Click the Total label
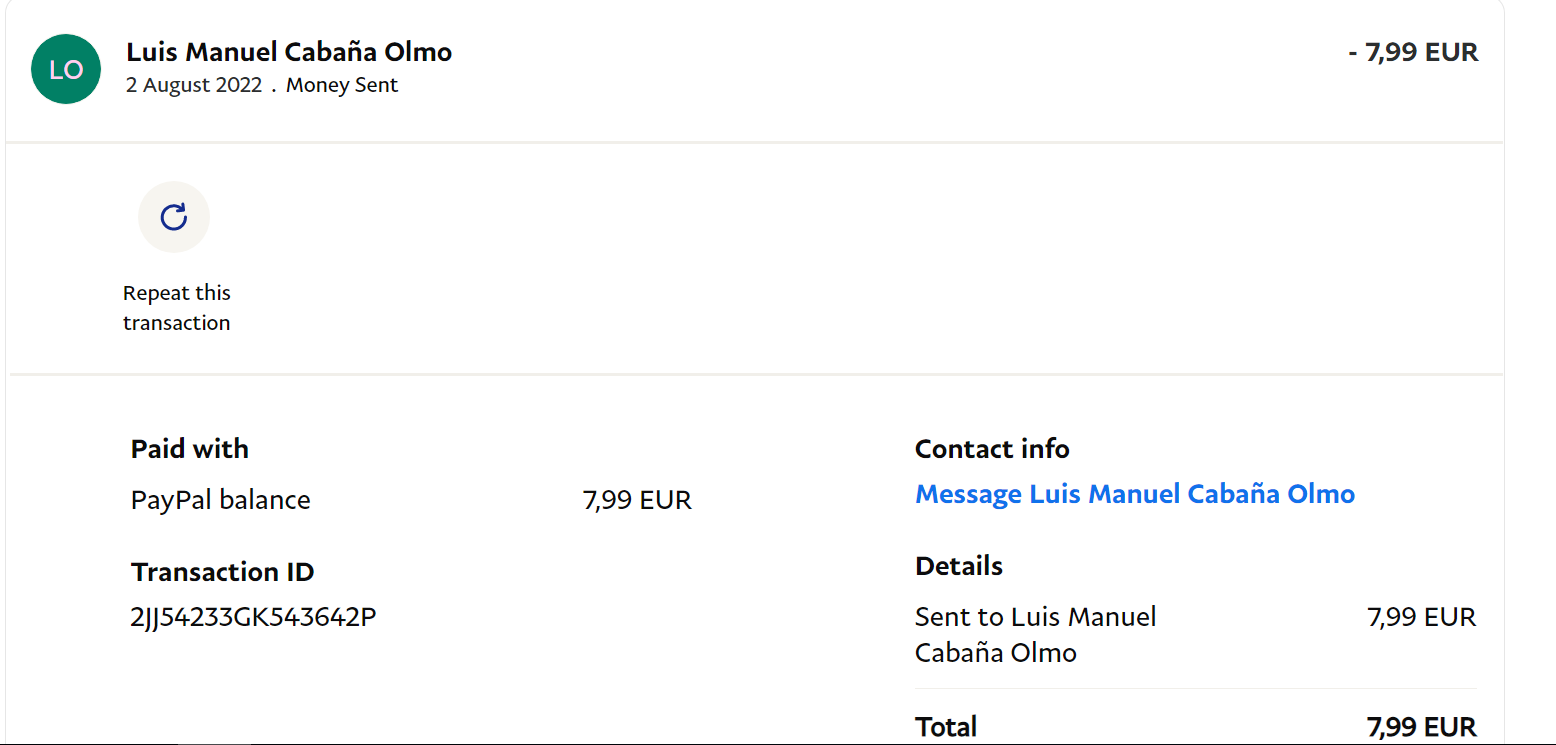 pyautogui.click(x=946, y=727)
